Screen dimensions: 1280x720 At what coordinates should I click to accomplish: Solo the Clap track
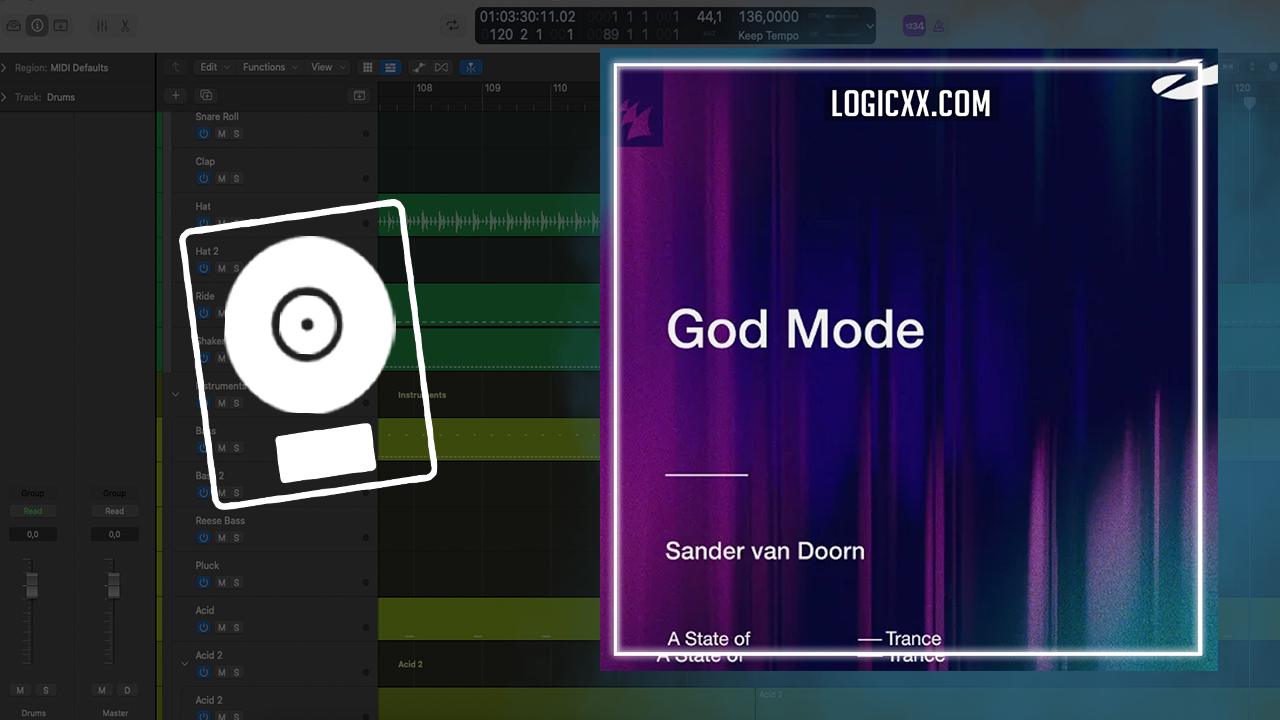click(236, 179)
